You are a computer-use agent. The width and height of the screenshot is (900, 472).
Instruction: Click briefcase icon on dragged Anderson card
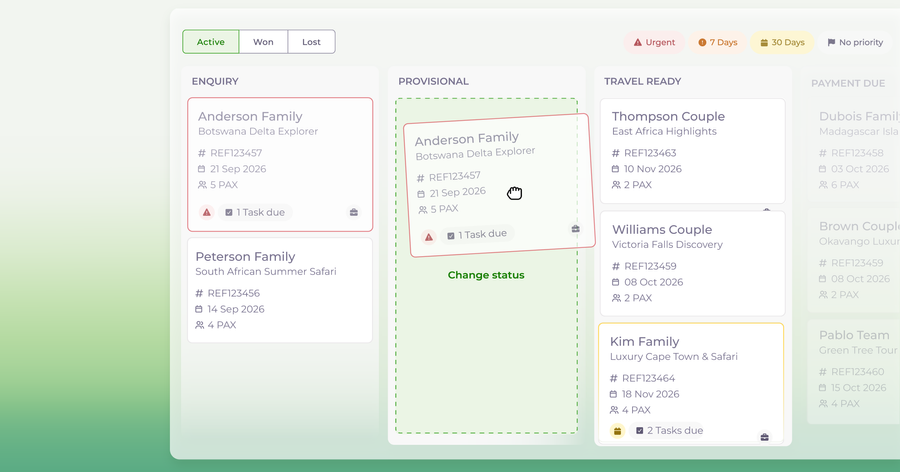[x=575, y=229]
